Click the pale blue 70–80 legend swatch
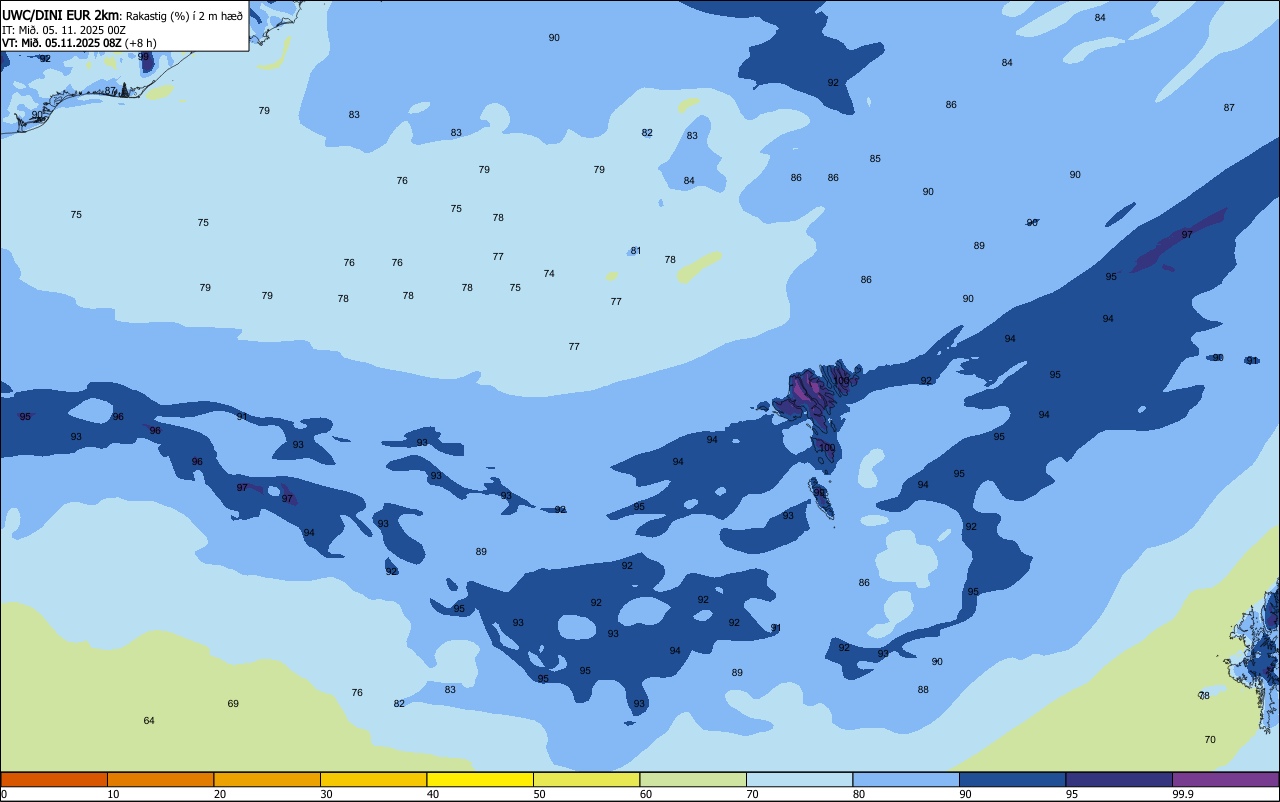 point(799,779)
